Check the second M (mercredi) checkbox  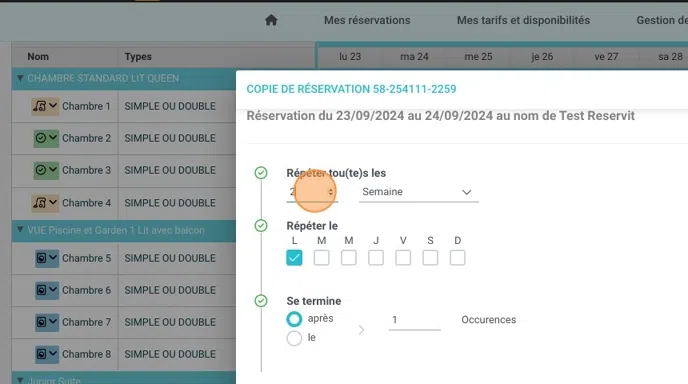tap(349, 258)
